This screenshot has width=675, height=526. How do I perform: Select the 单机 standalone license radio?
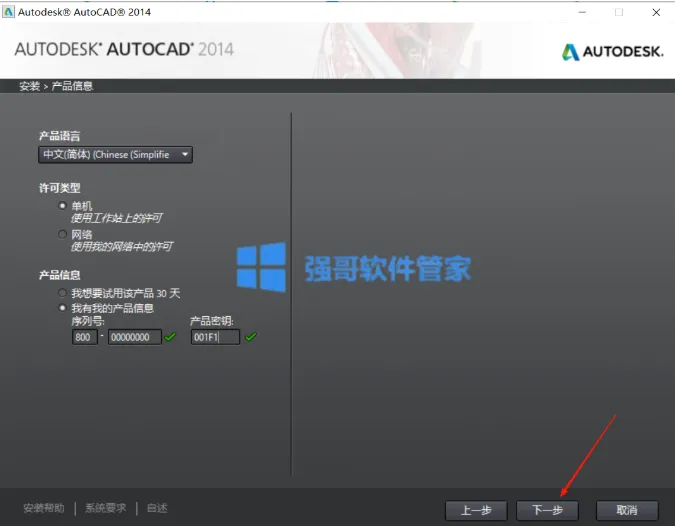click(62, 206)
